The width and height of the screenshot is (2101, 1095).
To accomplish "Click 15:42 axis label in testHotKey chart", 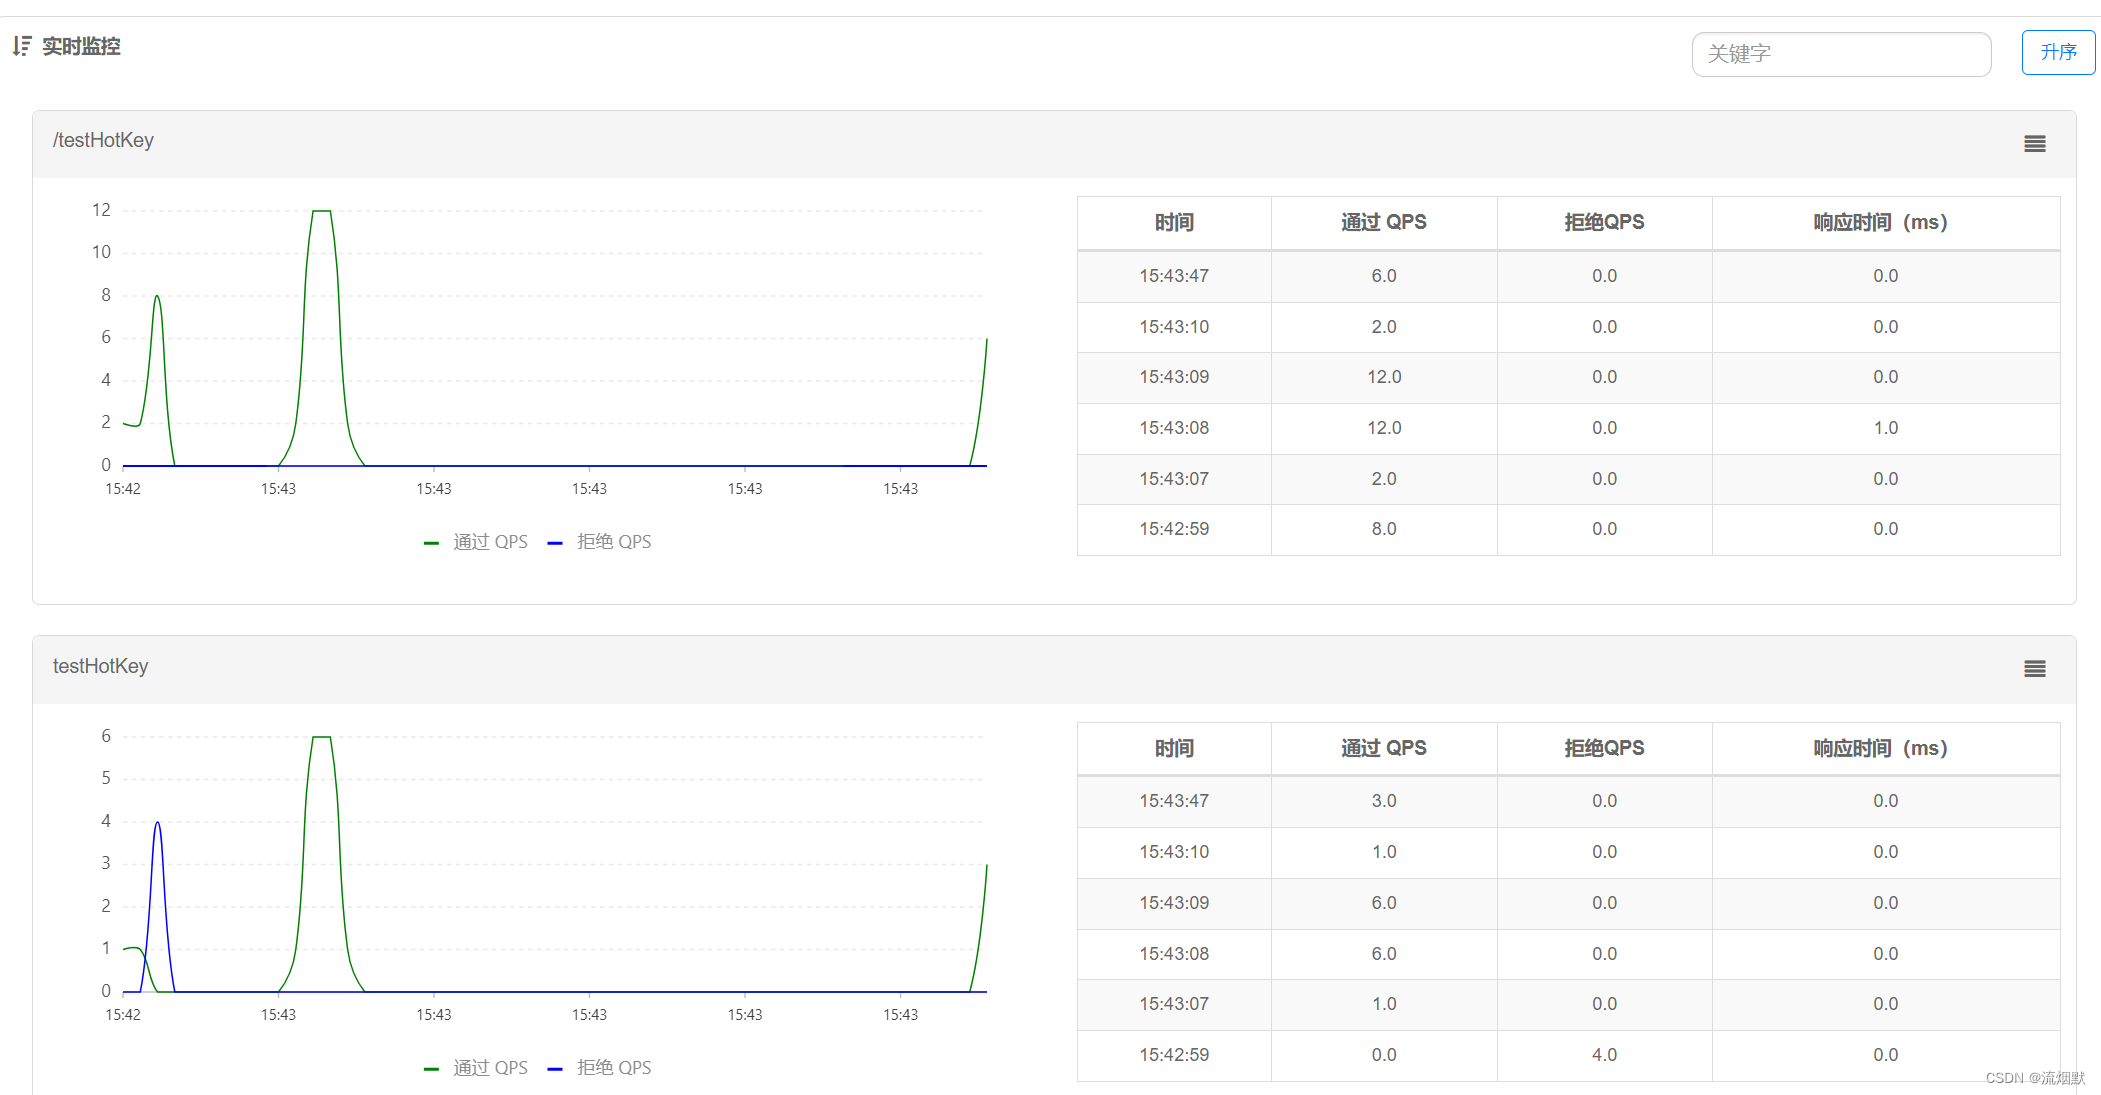I will click(123, 1015).
